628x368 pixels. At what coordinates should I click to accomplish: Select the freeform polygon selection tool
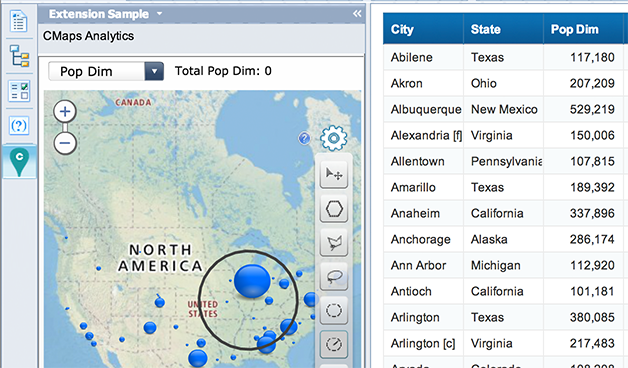(334, 242)
